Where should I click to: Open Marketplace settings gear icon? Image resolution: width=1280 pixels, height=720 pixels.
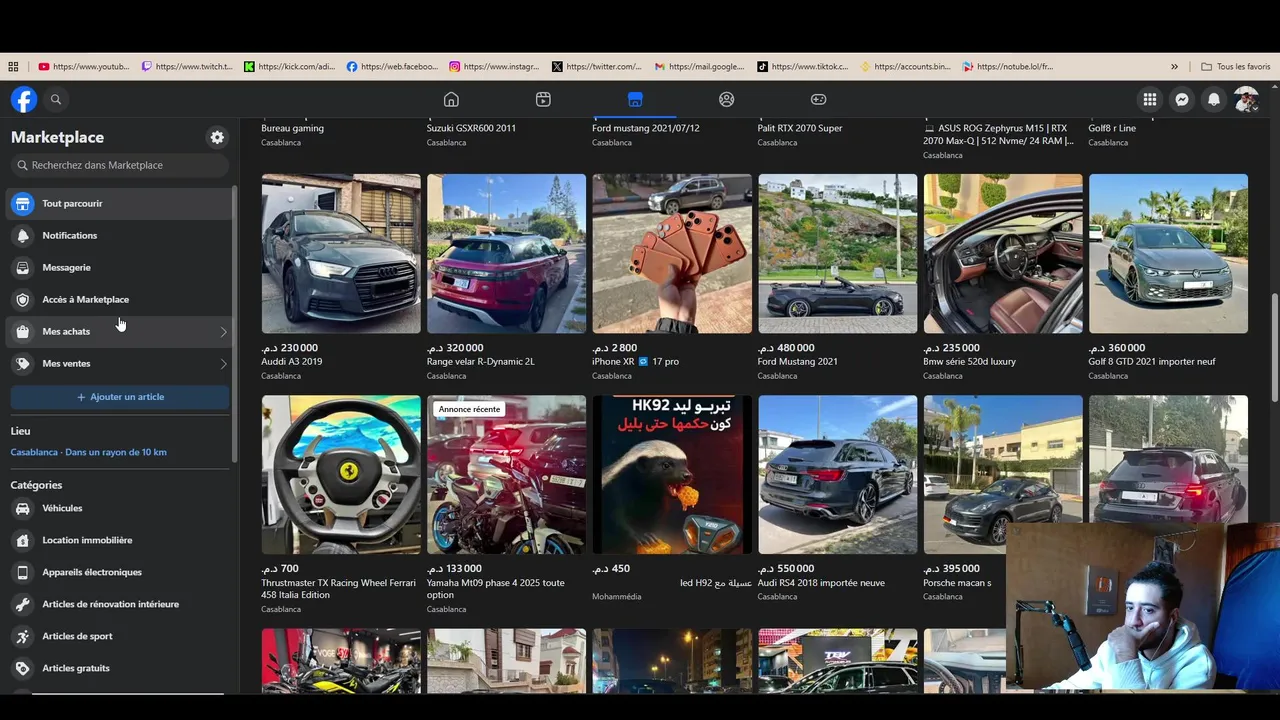[x=217, y=137]
